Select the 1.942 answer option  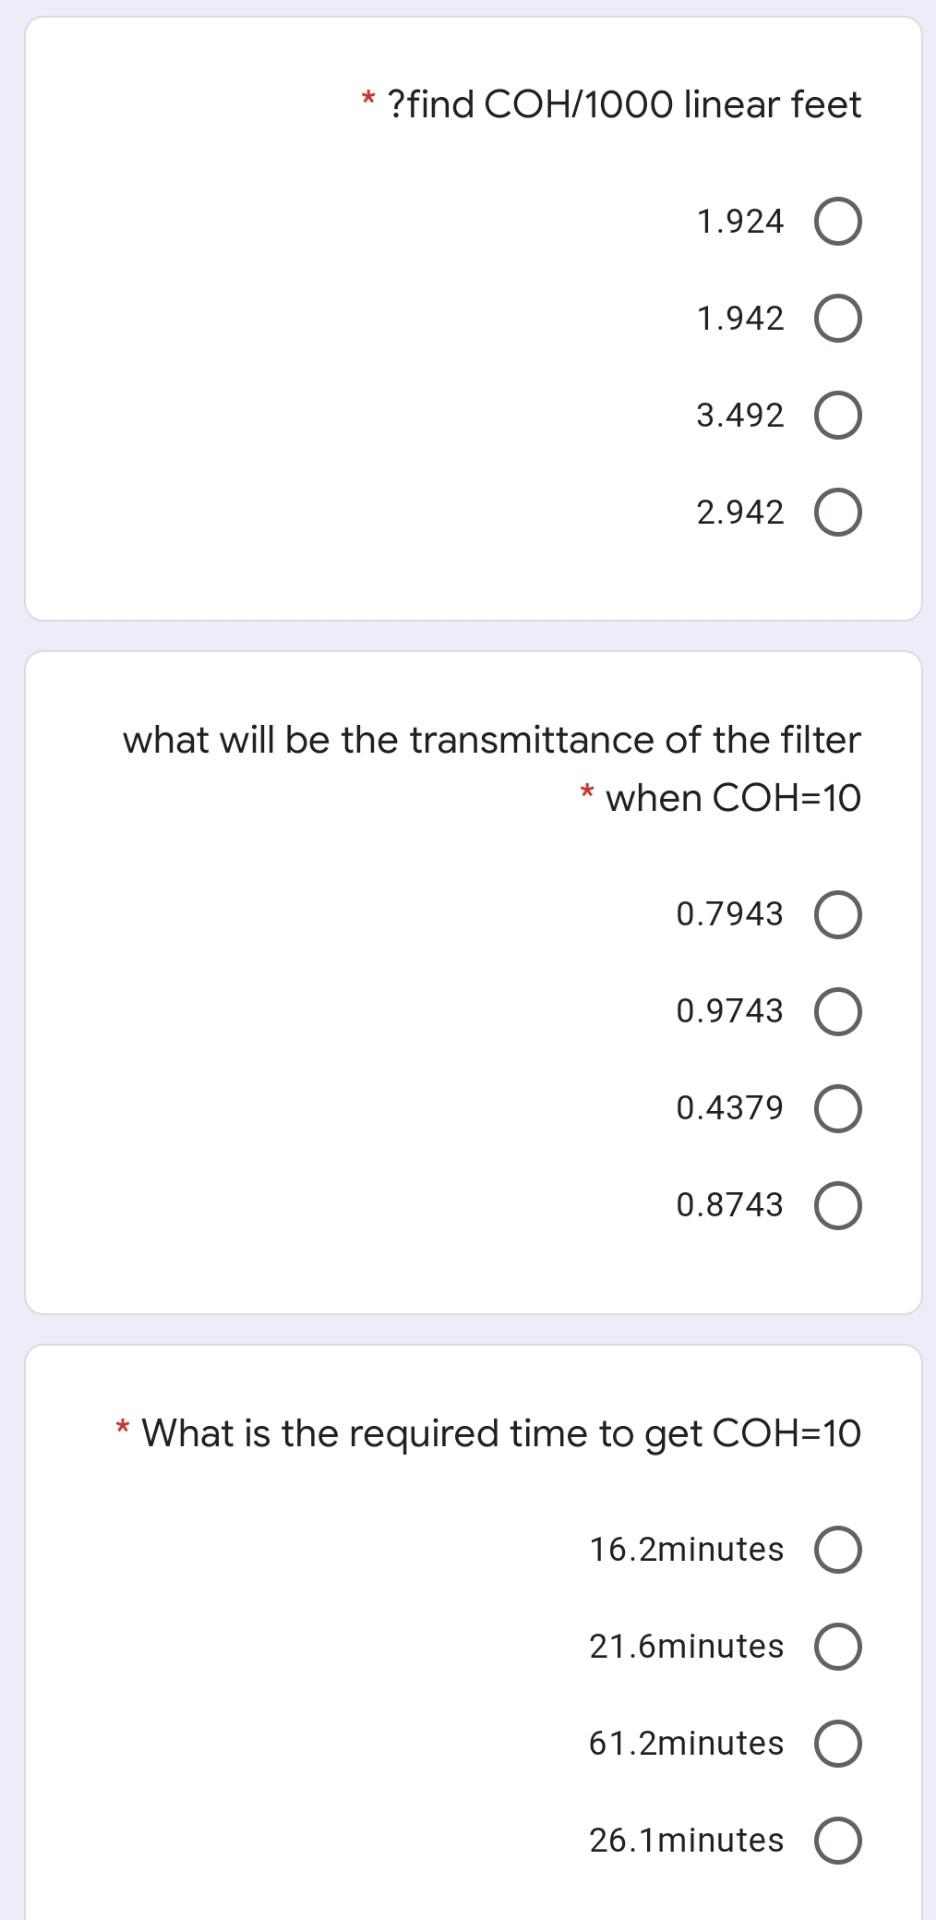tap(840, 318)
